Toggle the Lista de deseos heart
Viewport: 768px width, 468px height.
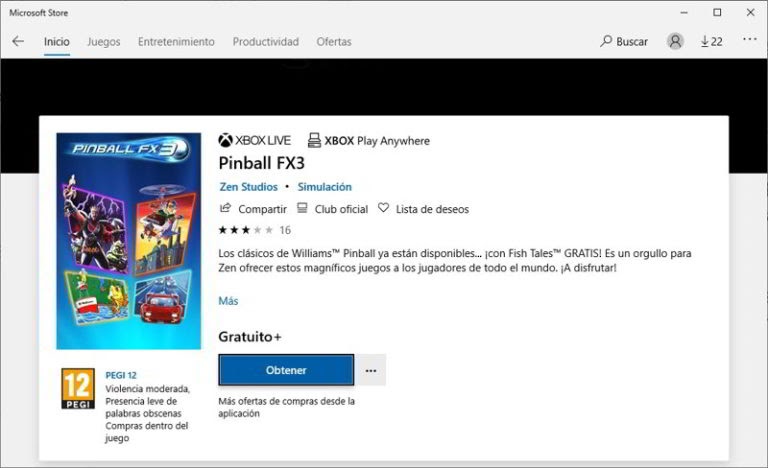(384, 208)
